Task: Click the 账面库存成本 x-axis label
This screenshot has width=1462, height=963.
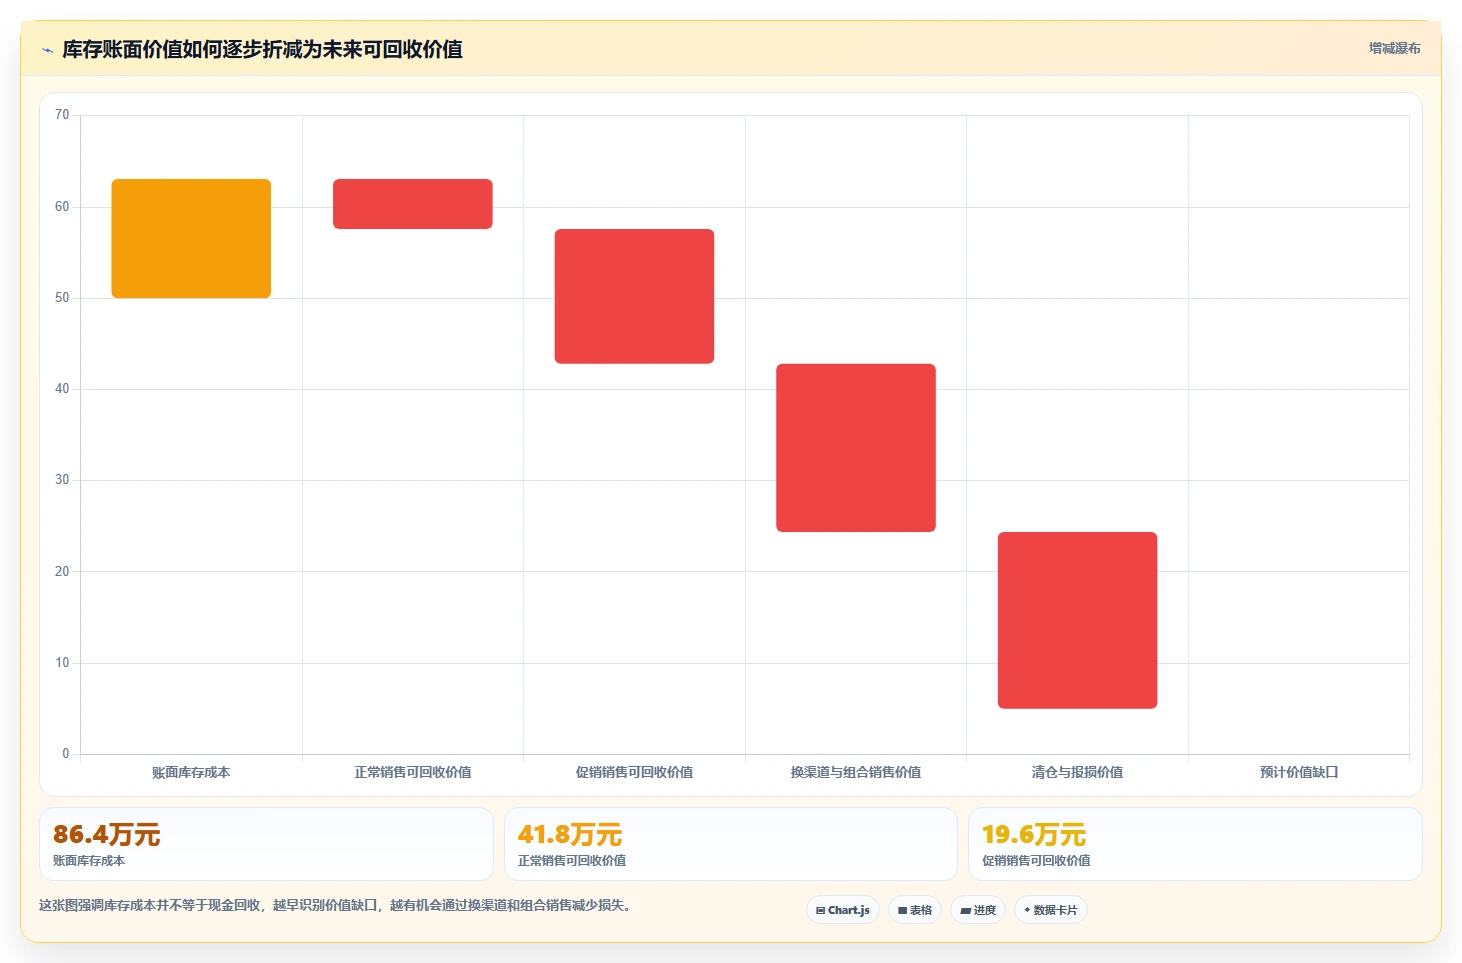Action: pos(191,772)
